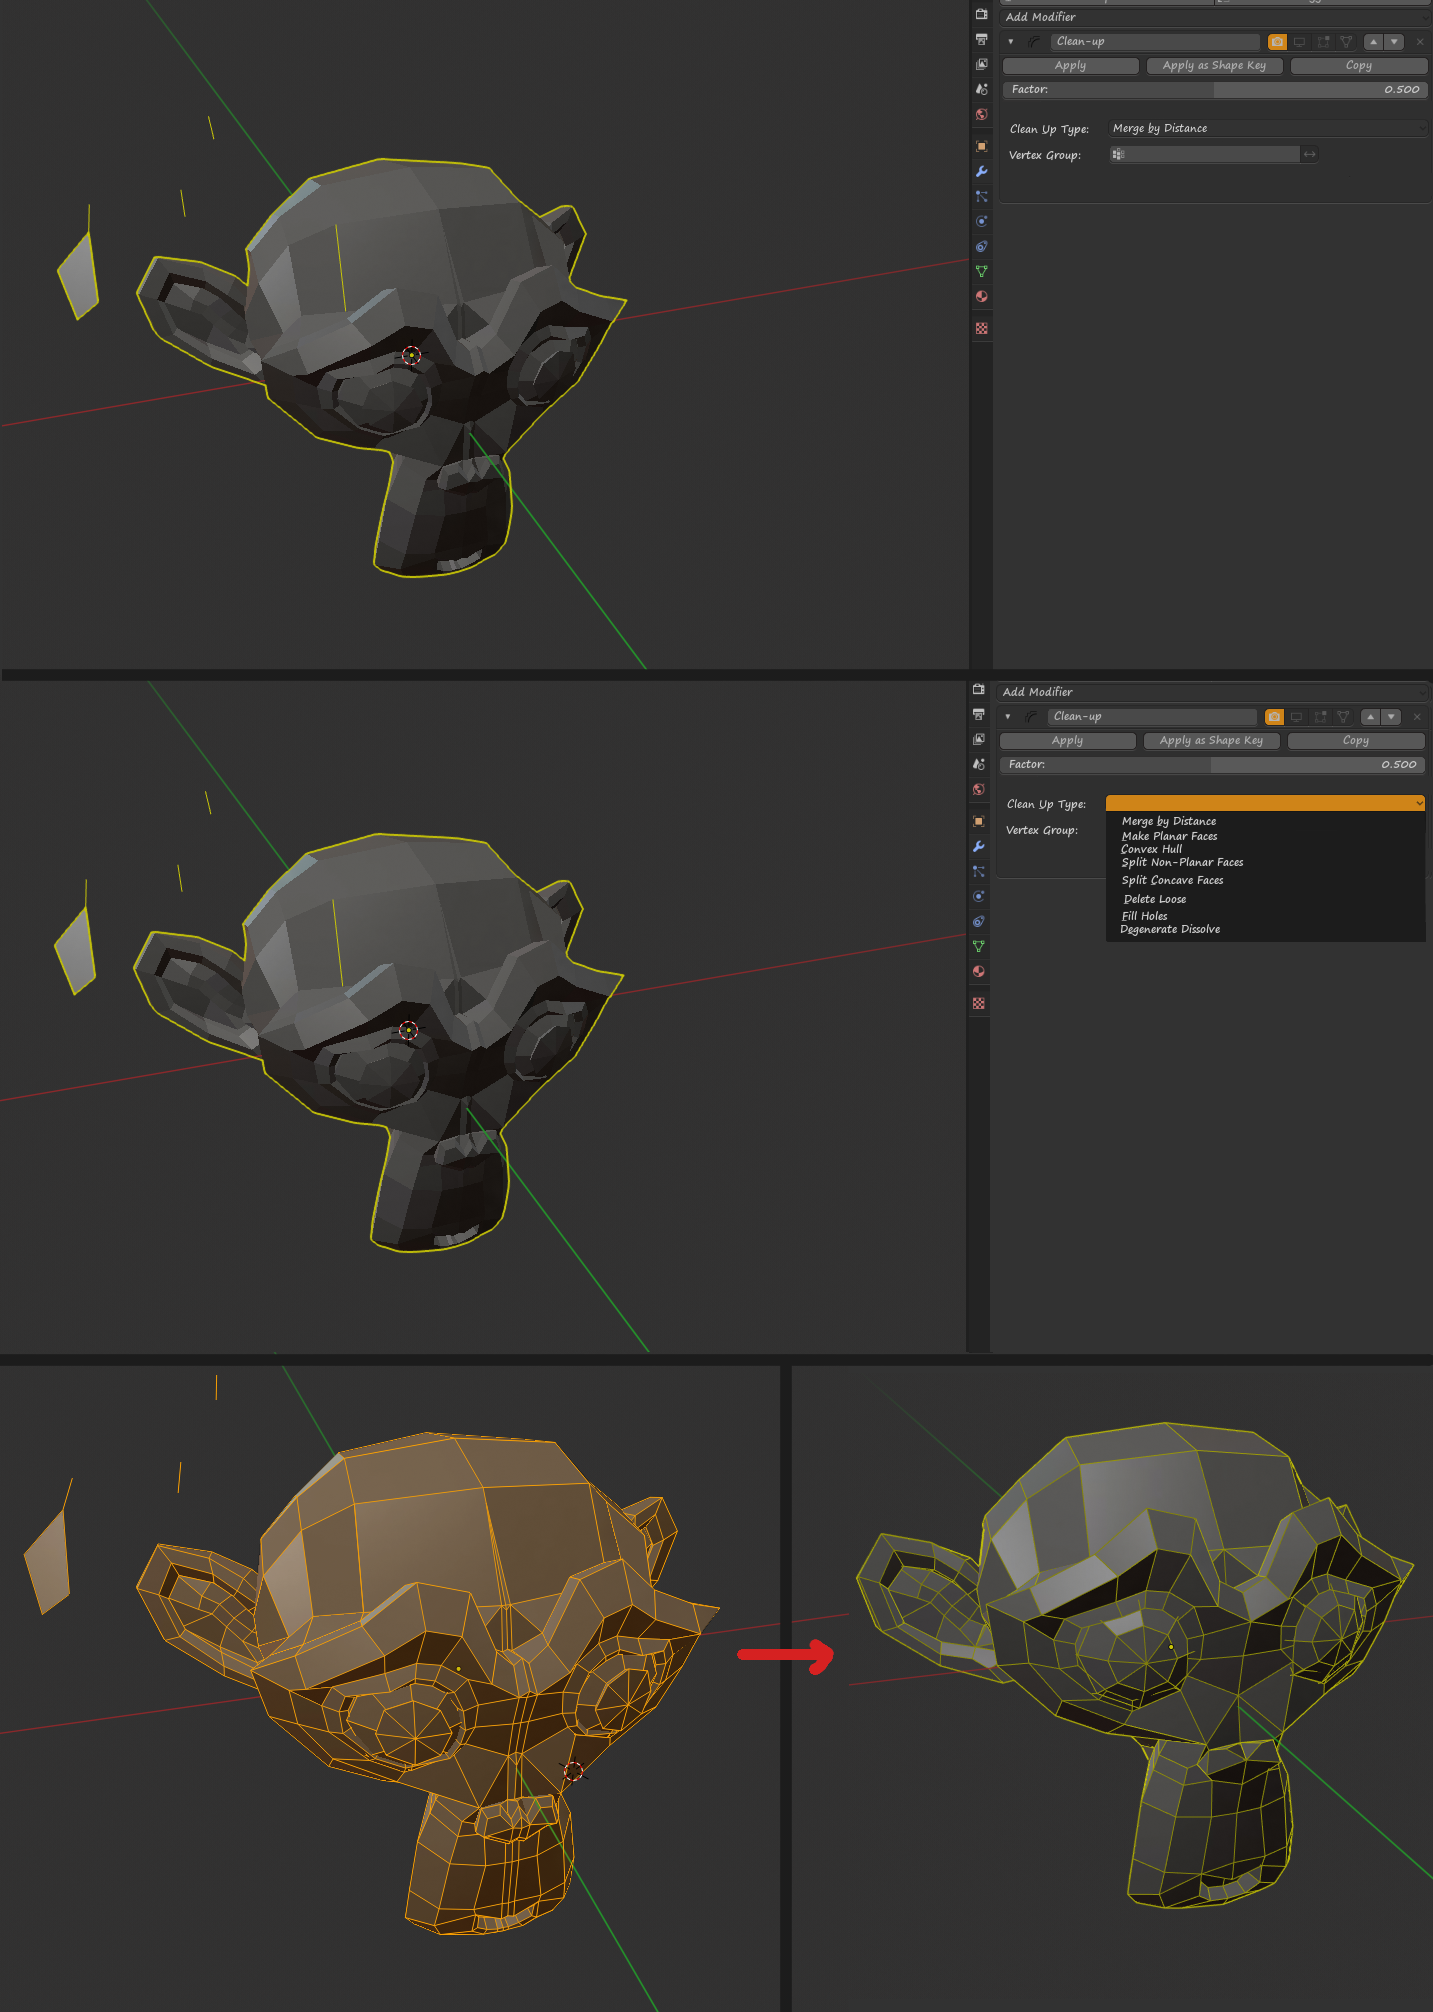Choose Convex Hull from the list
This screenshot has width=1433, height=2012.
(1151, 849)
